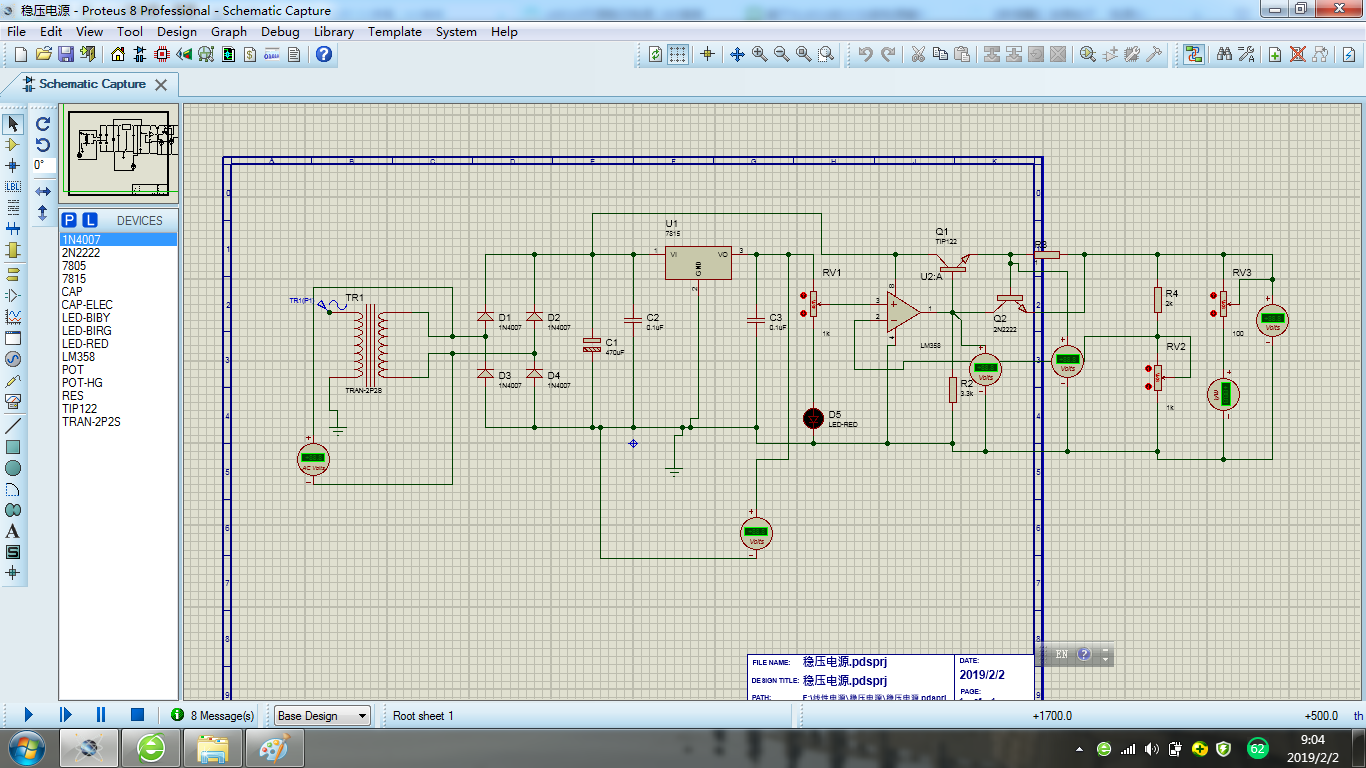This screenshot has width=1366, height=768.
Task: Select the Wire Label LBL tool
Action: [x=13, y=187]
